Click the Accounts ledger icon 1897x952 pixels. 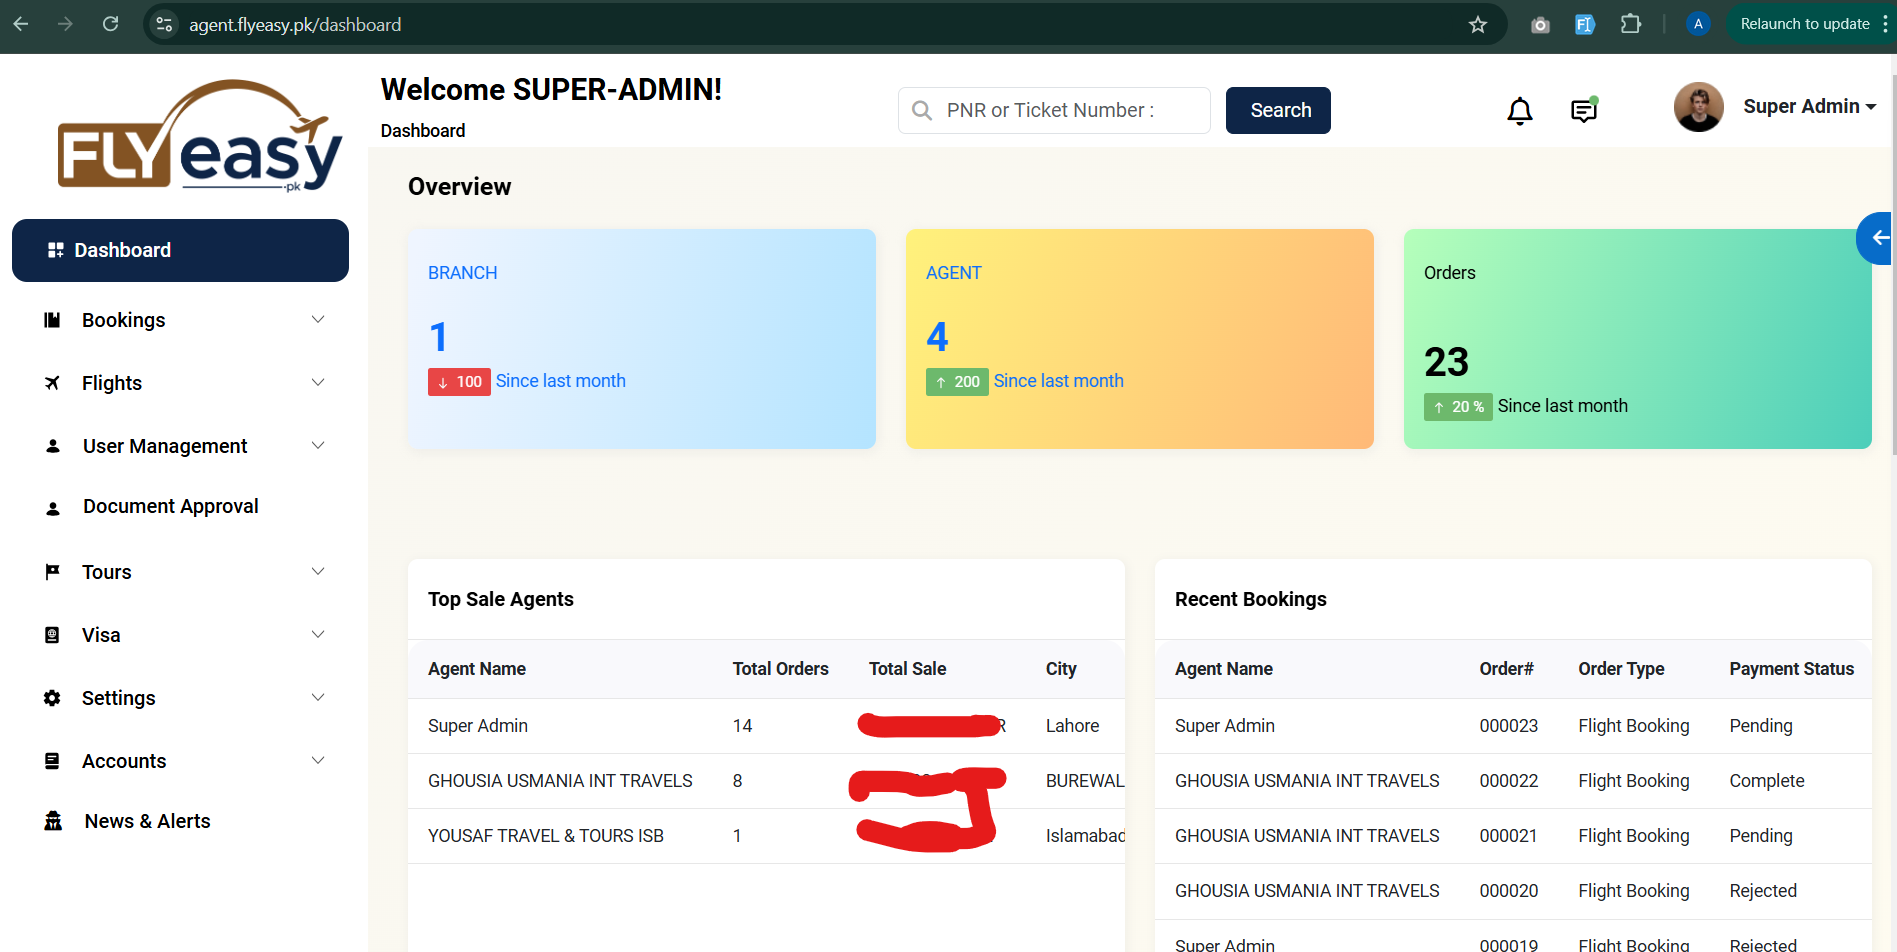[52, 761]
